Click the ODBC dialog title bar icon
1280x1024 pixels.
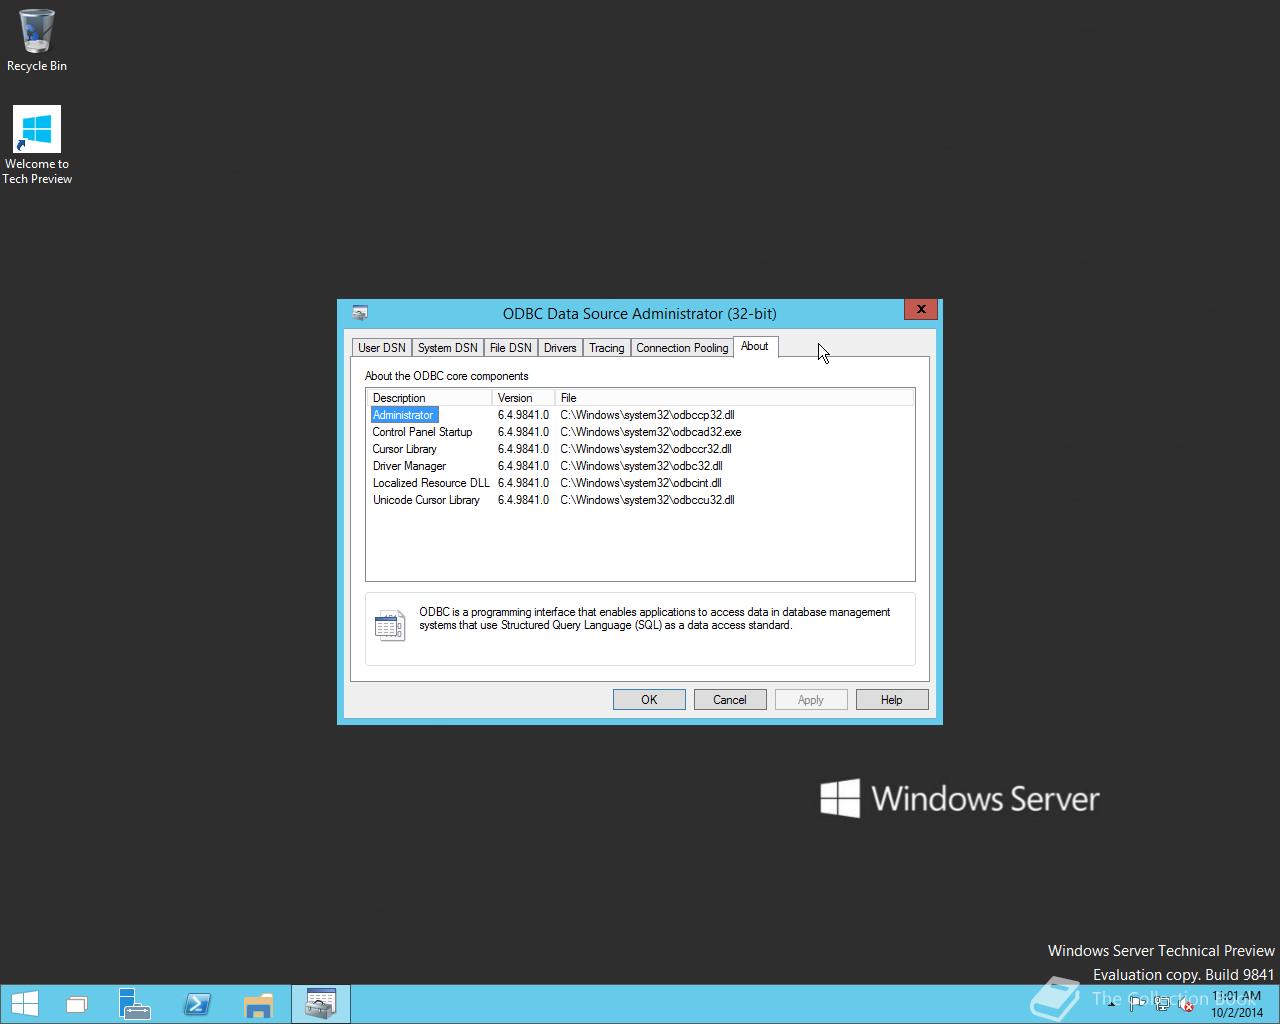pos(360,313)
